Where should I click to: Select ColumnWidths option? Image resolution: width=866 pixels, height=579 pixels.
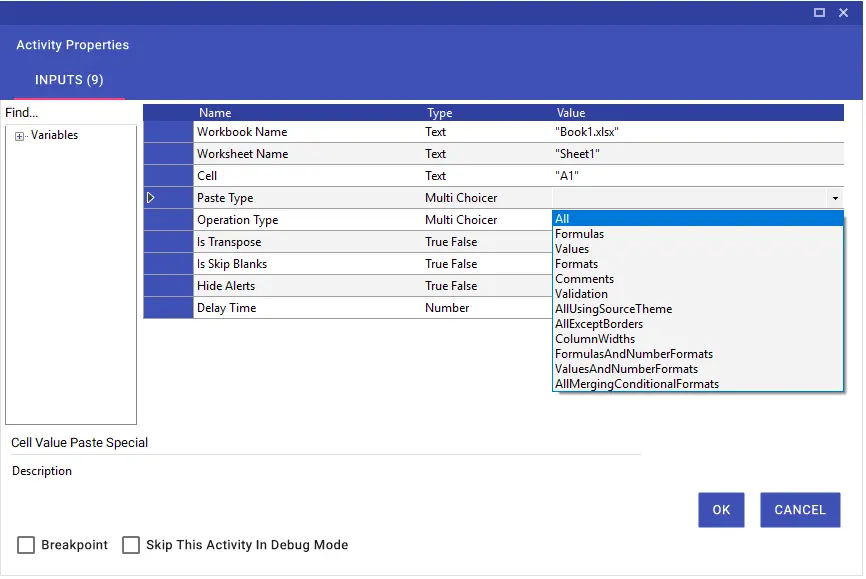tap(698, 339)
